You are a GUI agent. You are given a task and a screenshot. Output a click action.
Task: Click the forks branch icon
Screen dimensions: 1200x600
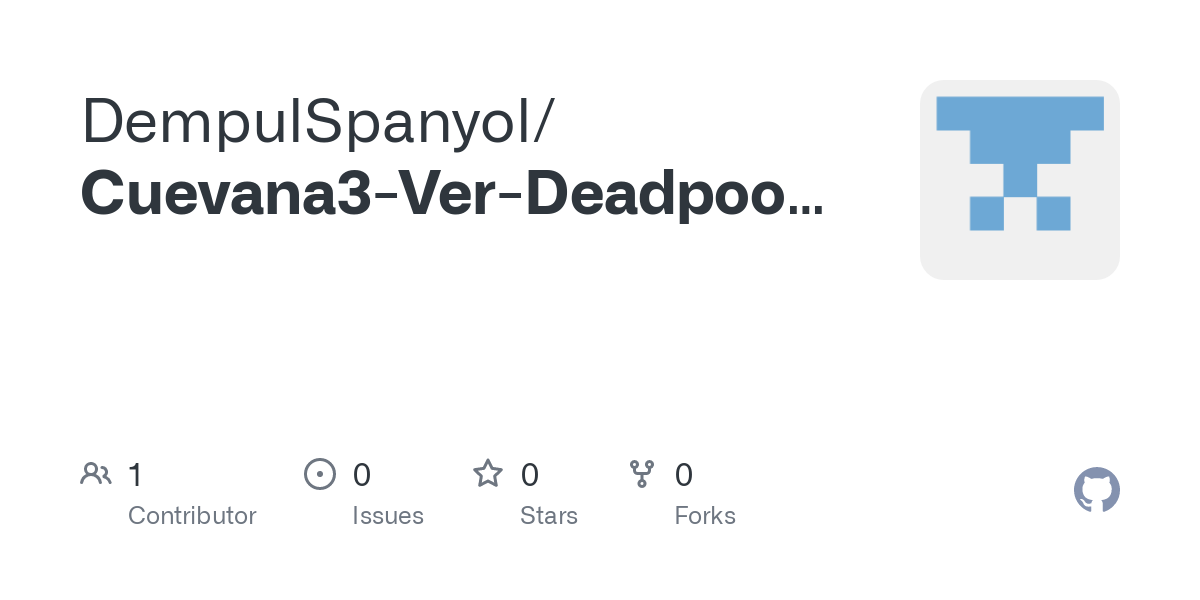pyautogui.click(x=642, y=474)
